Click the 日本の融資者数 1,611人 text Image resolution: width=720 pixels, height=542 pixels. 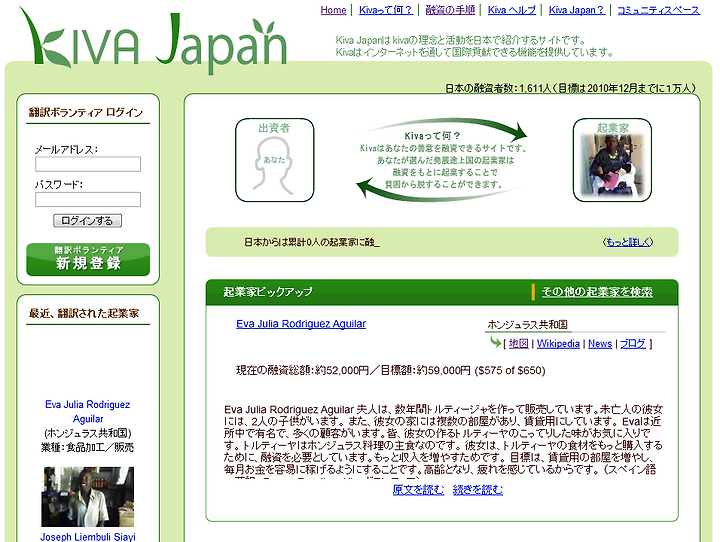571,88
